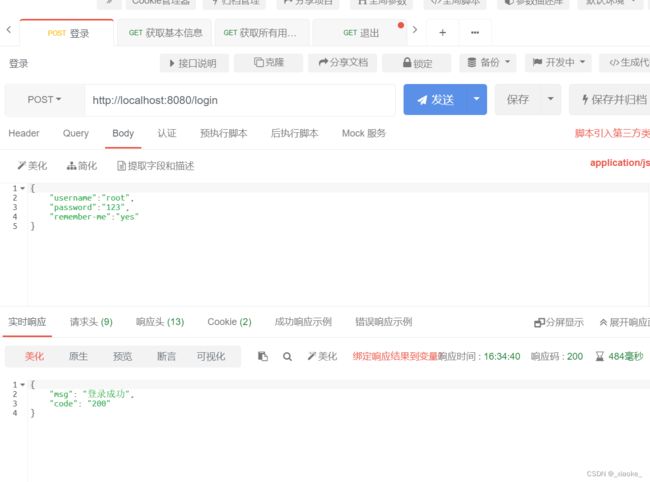Click the "username":"root" line in body

pyautogui.click(x=91, y=198)
